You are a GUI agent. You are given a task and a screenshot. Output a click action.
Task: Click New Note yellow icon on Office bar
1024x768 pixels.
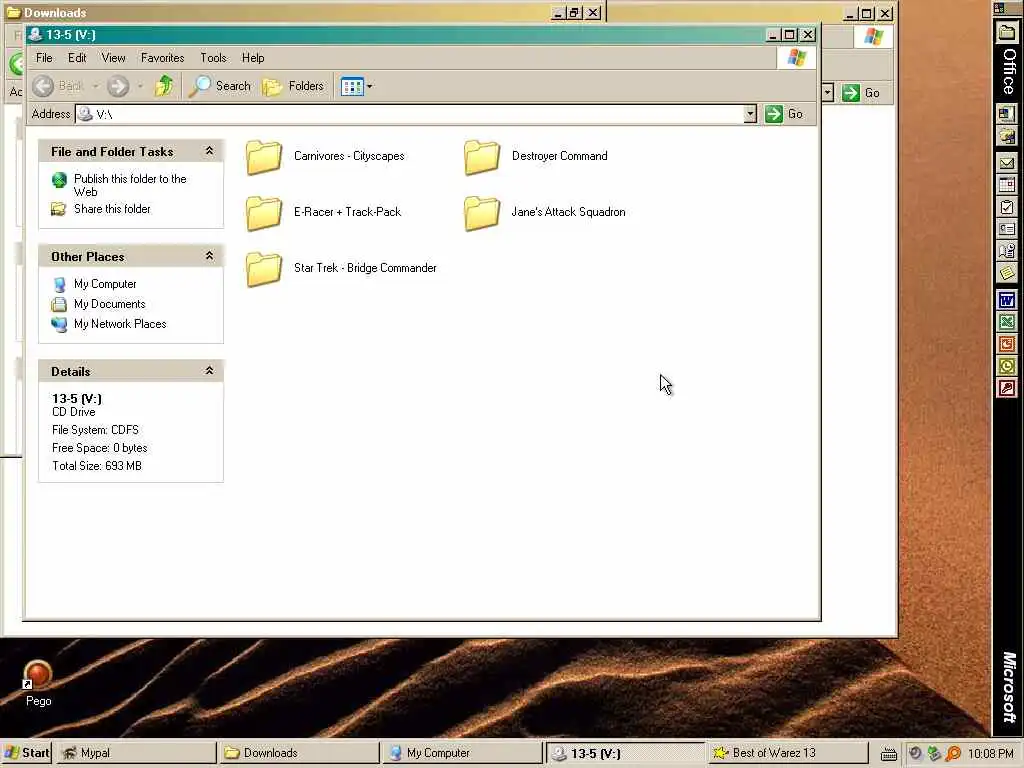[1007, 273]
